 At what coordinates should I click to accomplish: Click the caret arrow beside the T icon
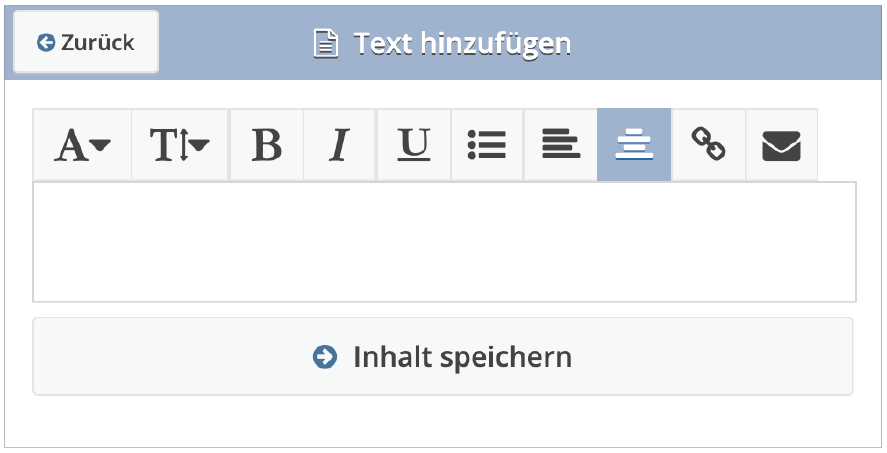199,146
